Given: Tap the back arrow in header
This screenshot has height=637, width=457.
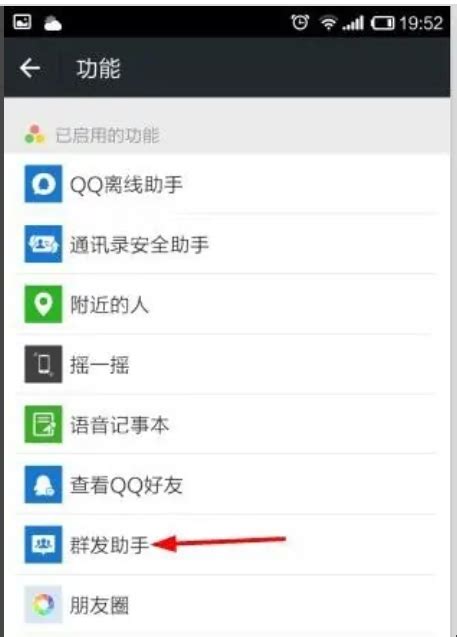Looking at the screenshot, I should (x=30, y=67).
